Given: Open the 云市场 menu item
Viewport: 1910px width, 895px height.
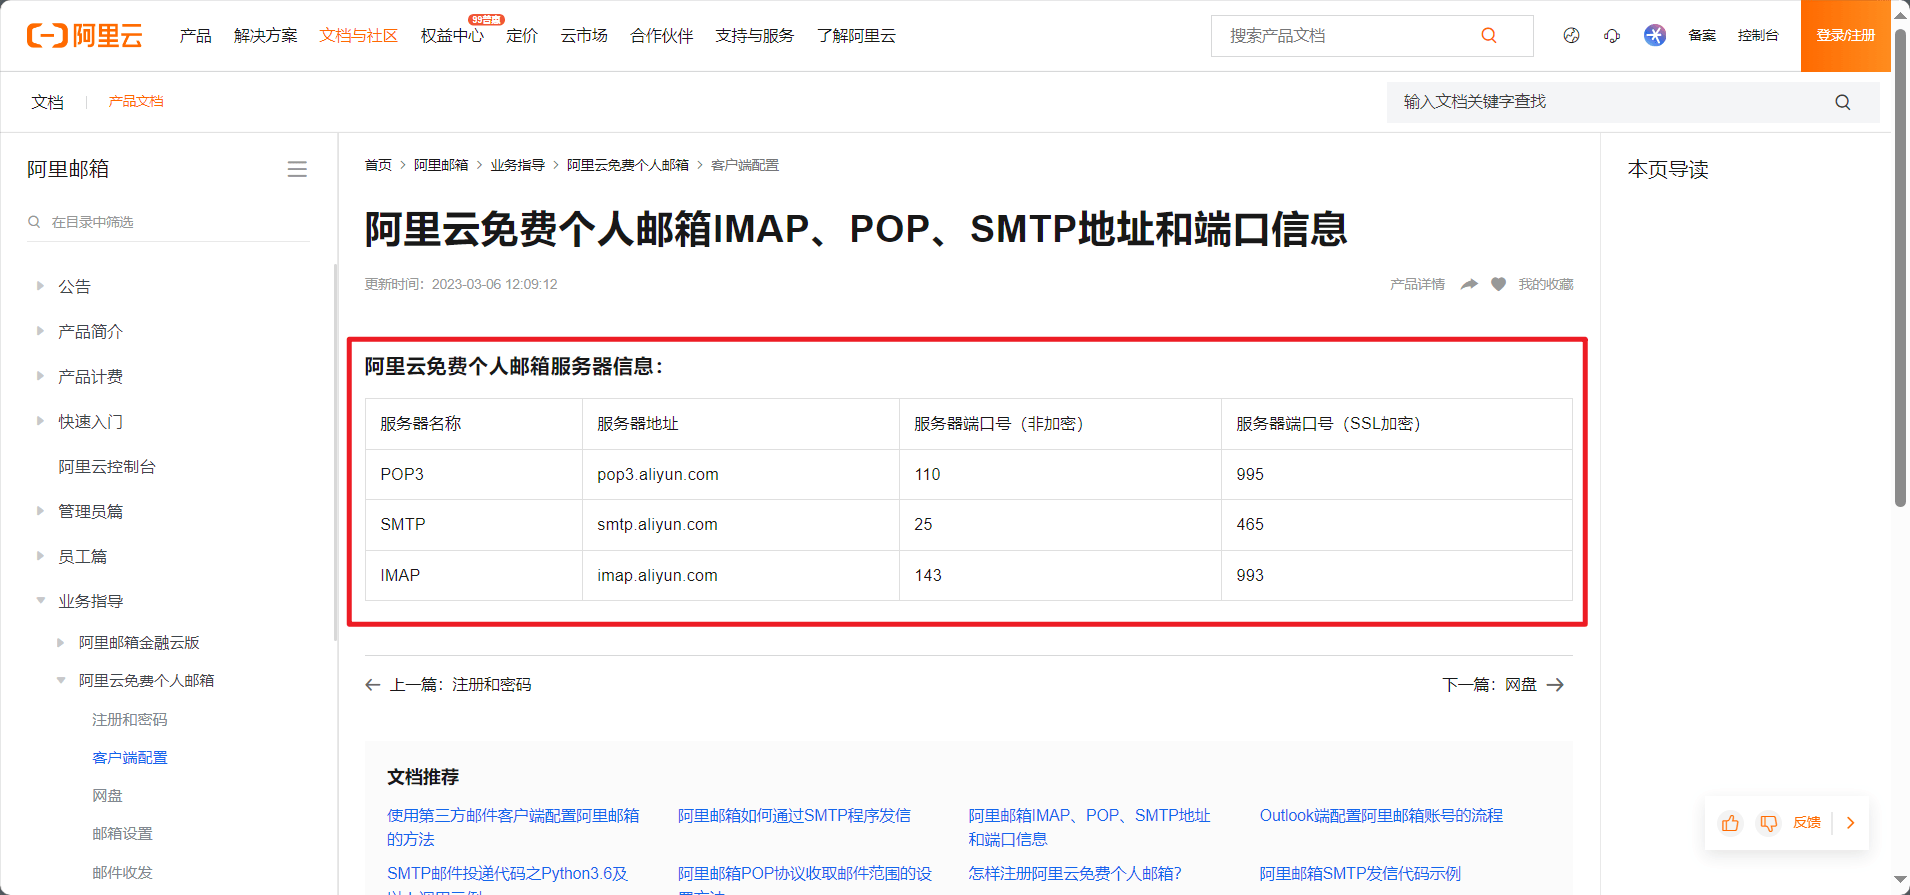Looking at the screenshot, I should pos(584,36).
